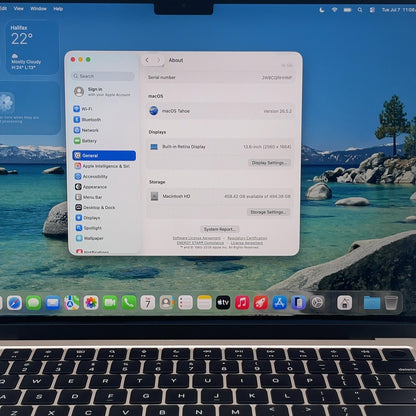Go back using the left chevron button
This screenshot has height=416, width=416.
[147, 60]
